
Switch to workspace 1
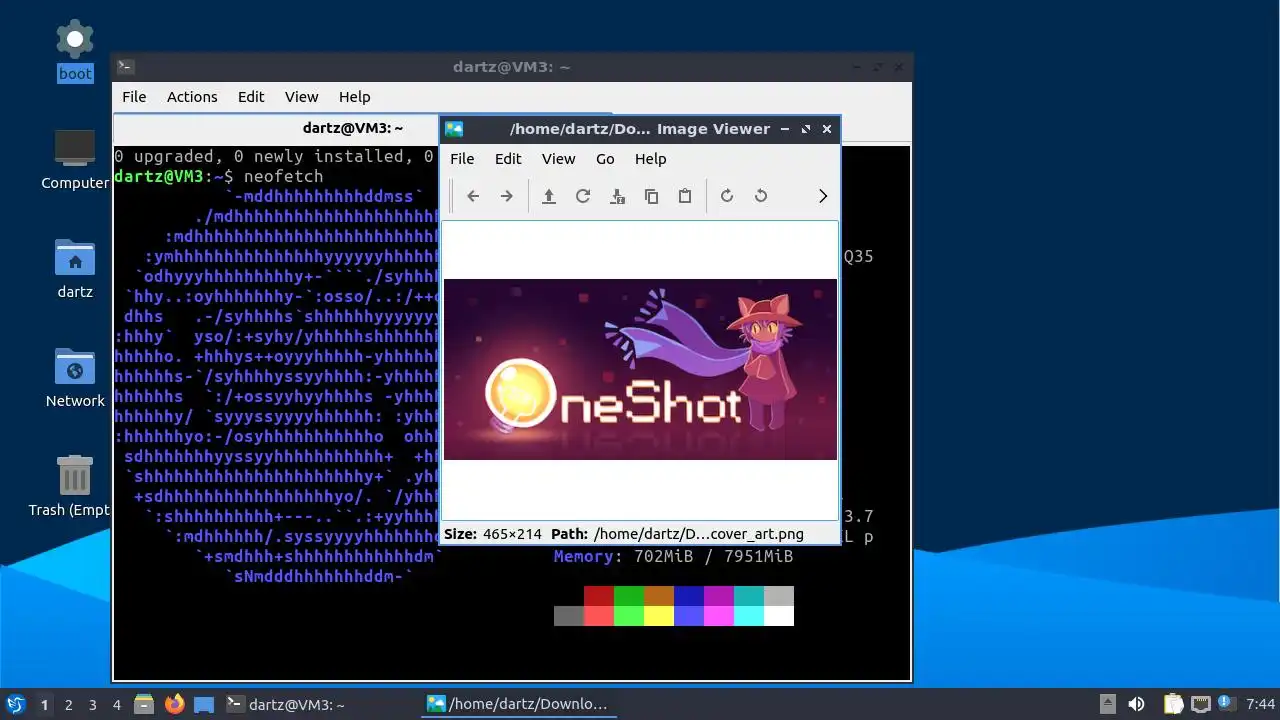44,705
